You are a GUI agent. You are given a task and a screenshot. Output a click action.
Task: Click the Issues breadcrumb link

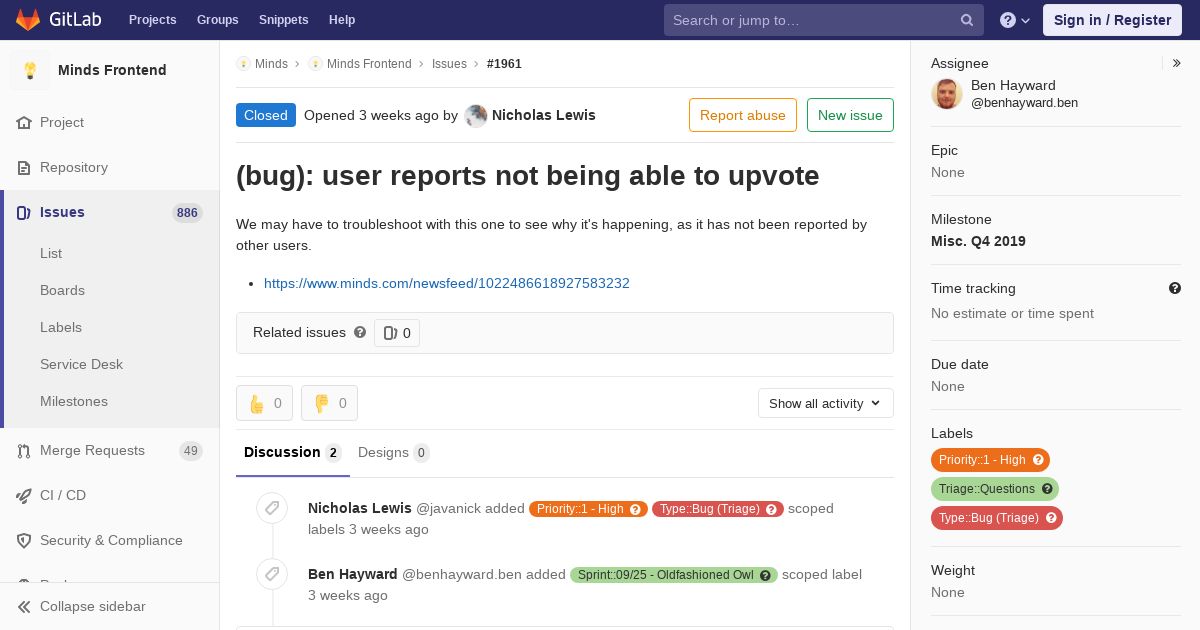tap(449, 63)
